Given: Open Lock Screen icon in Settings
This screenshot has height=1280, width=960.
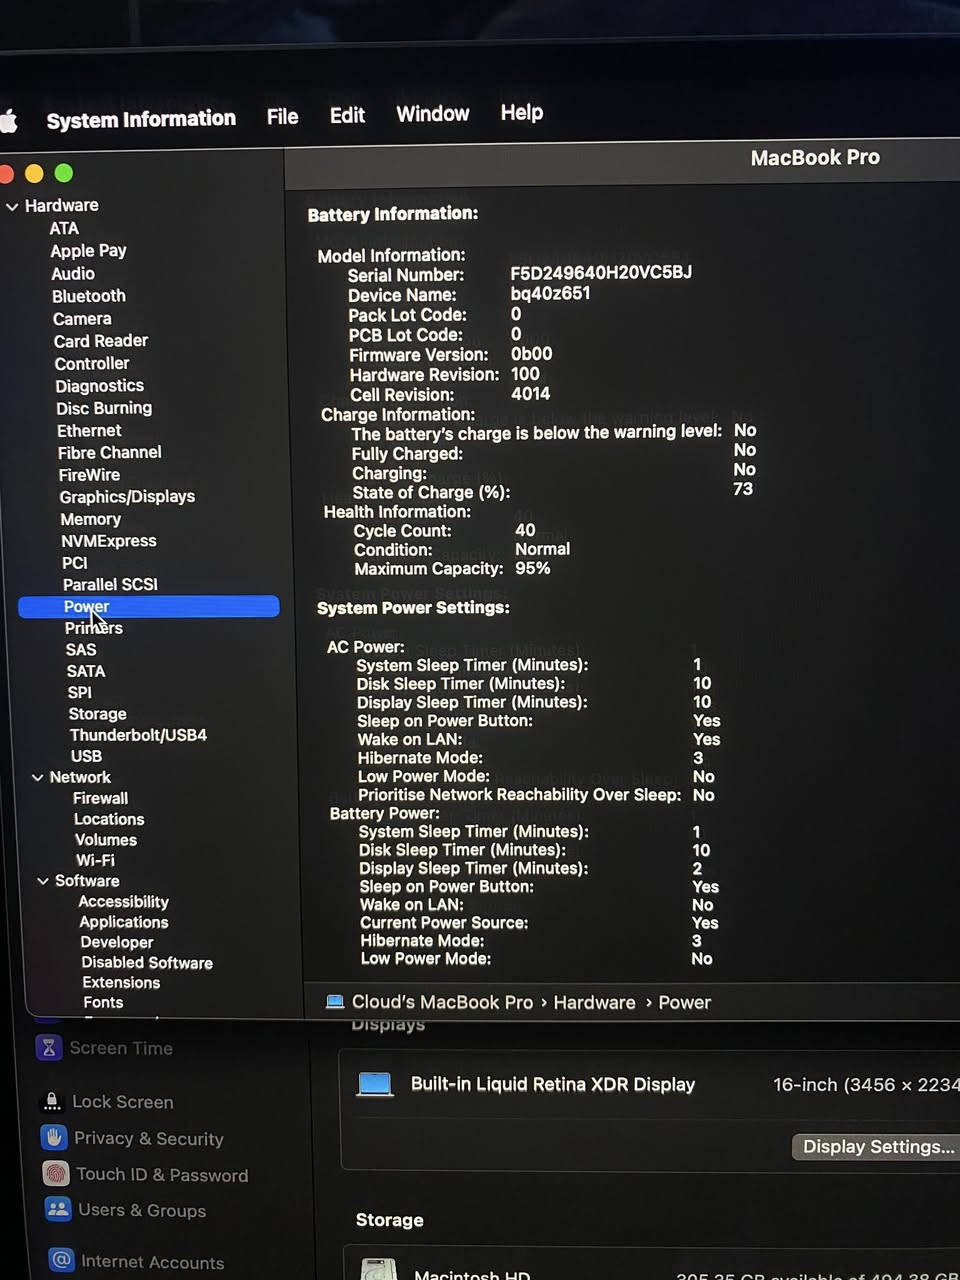Looking at the screenshot, I should 51,1102.
